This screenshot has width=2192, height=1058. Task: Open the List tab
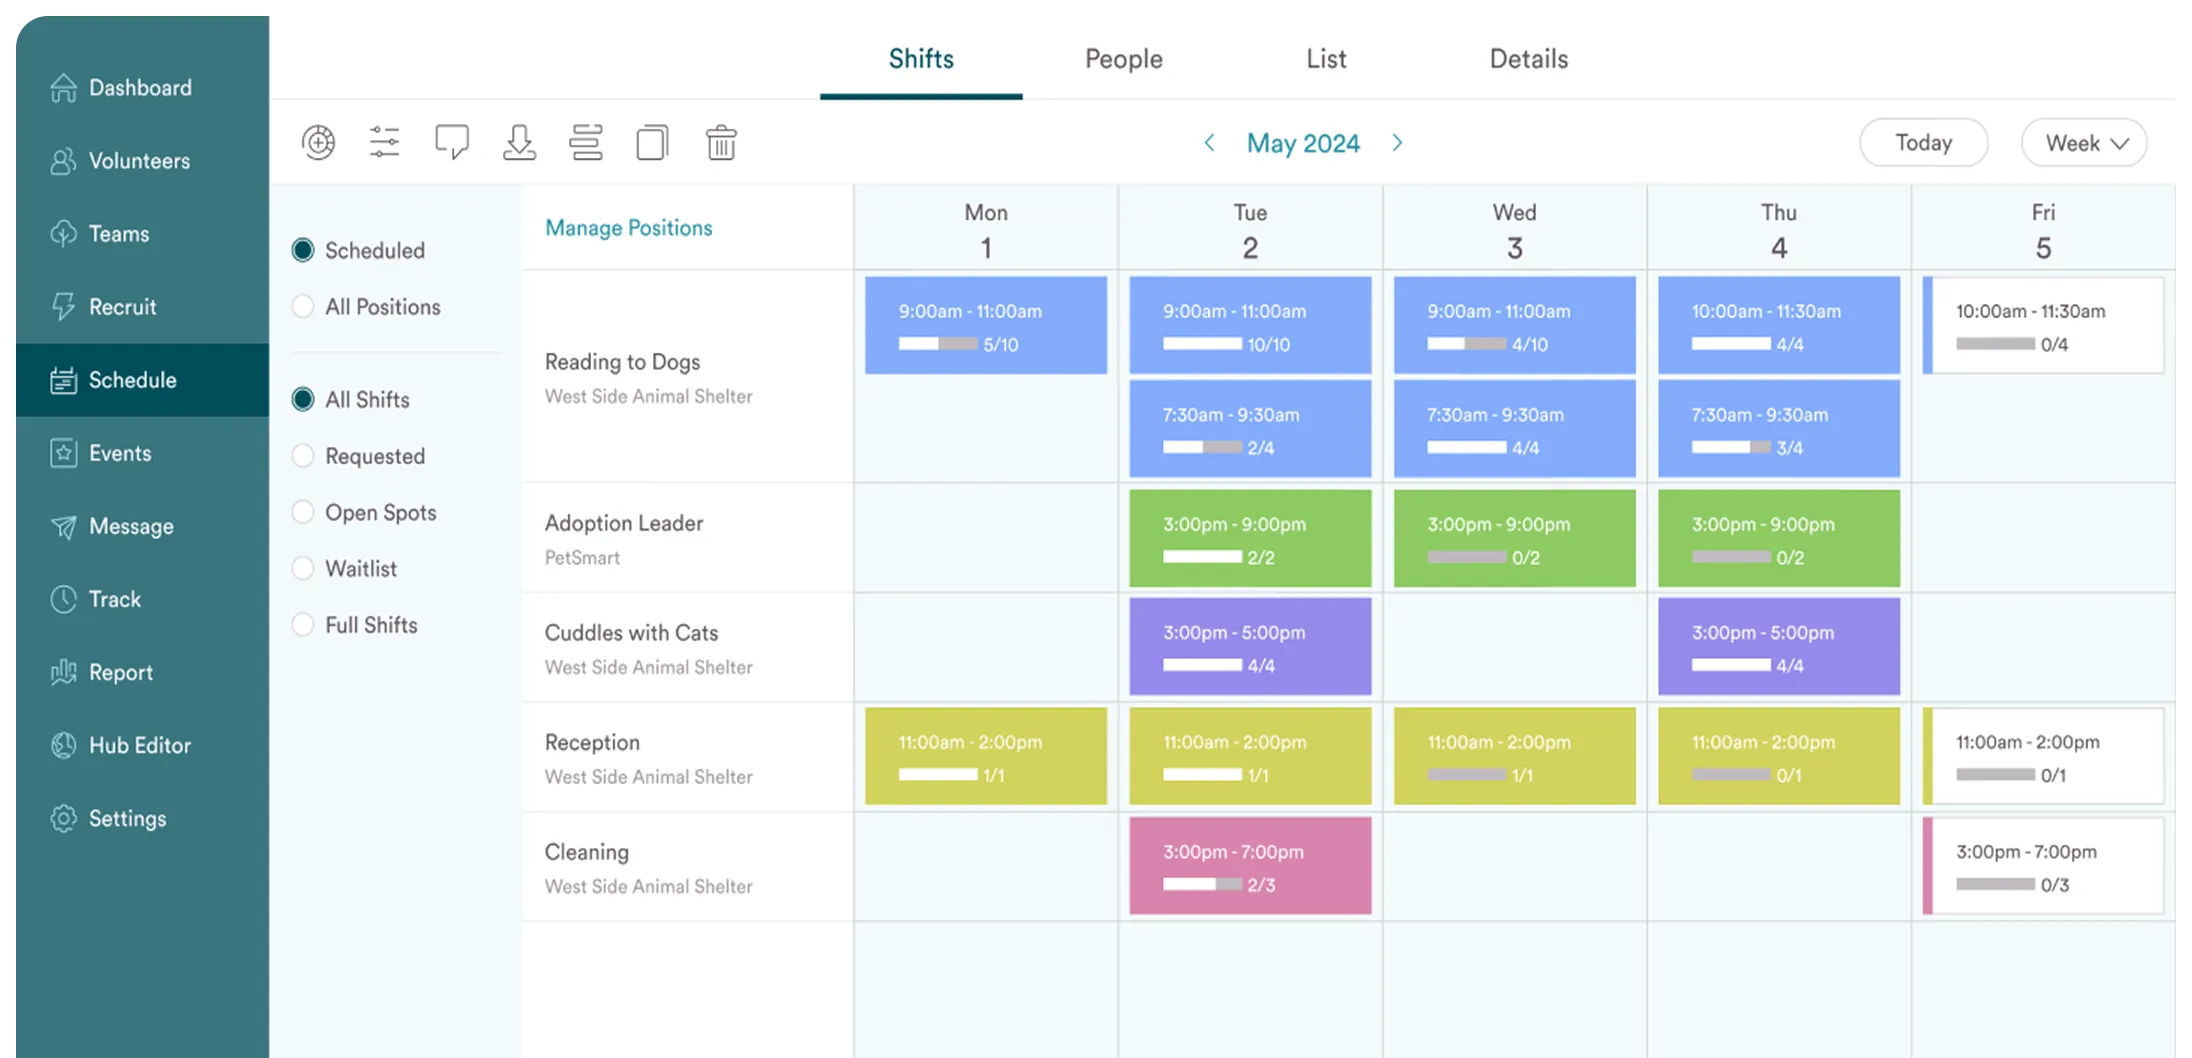tap(1326, 58)
